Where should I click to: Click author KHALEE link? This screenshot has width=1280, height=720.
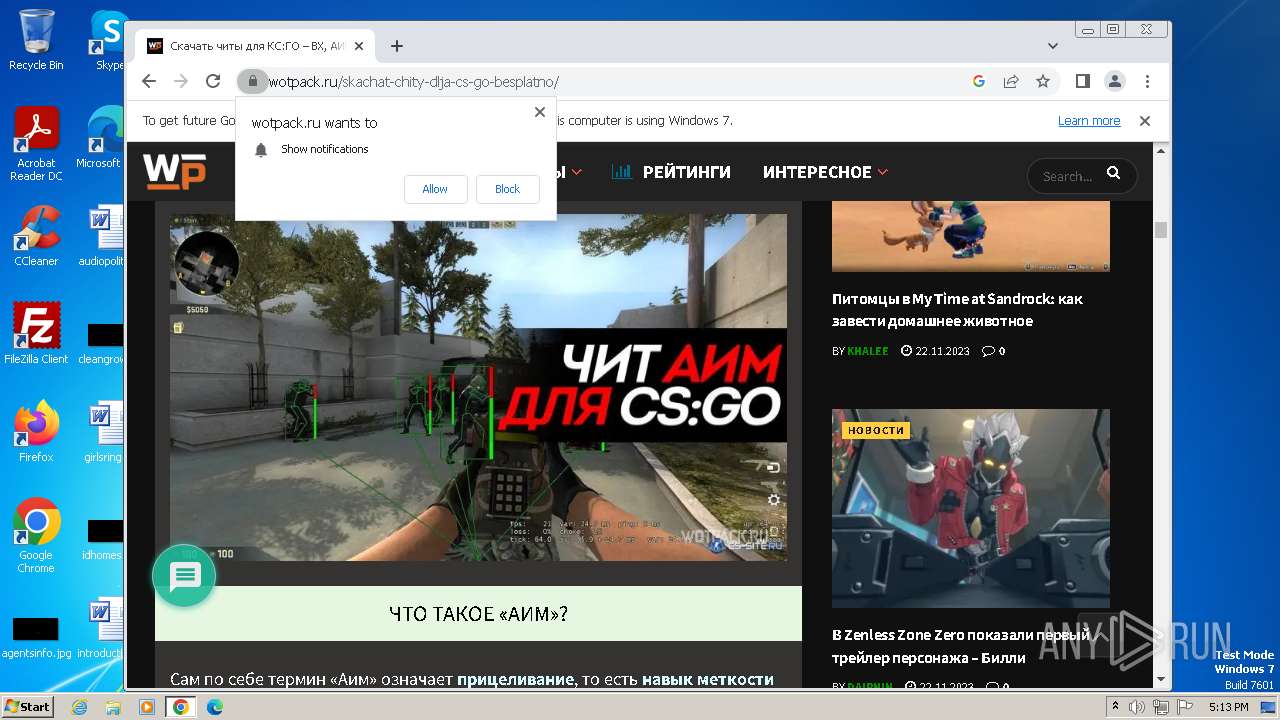pyautogui.click(x=868, y=351)
